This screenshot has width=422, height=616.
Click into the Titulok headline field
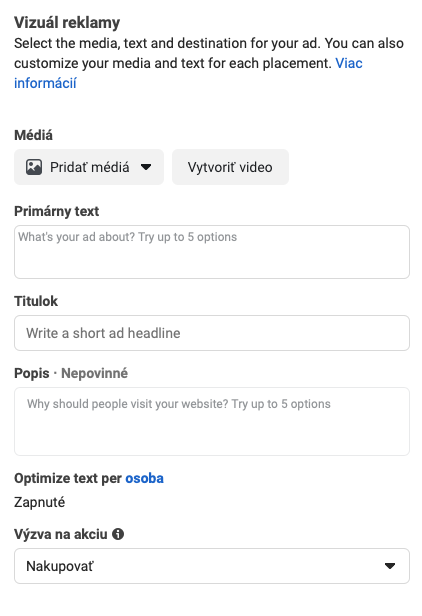click(212, 333)
